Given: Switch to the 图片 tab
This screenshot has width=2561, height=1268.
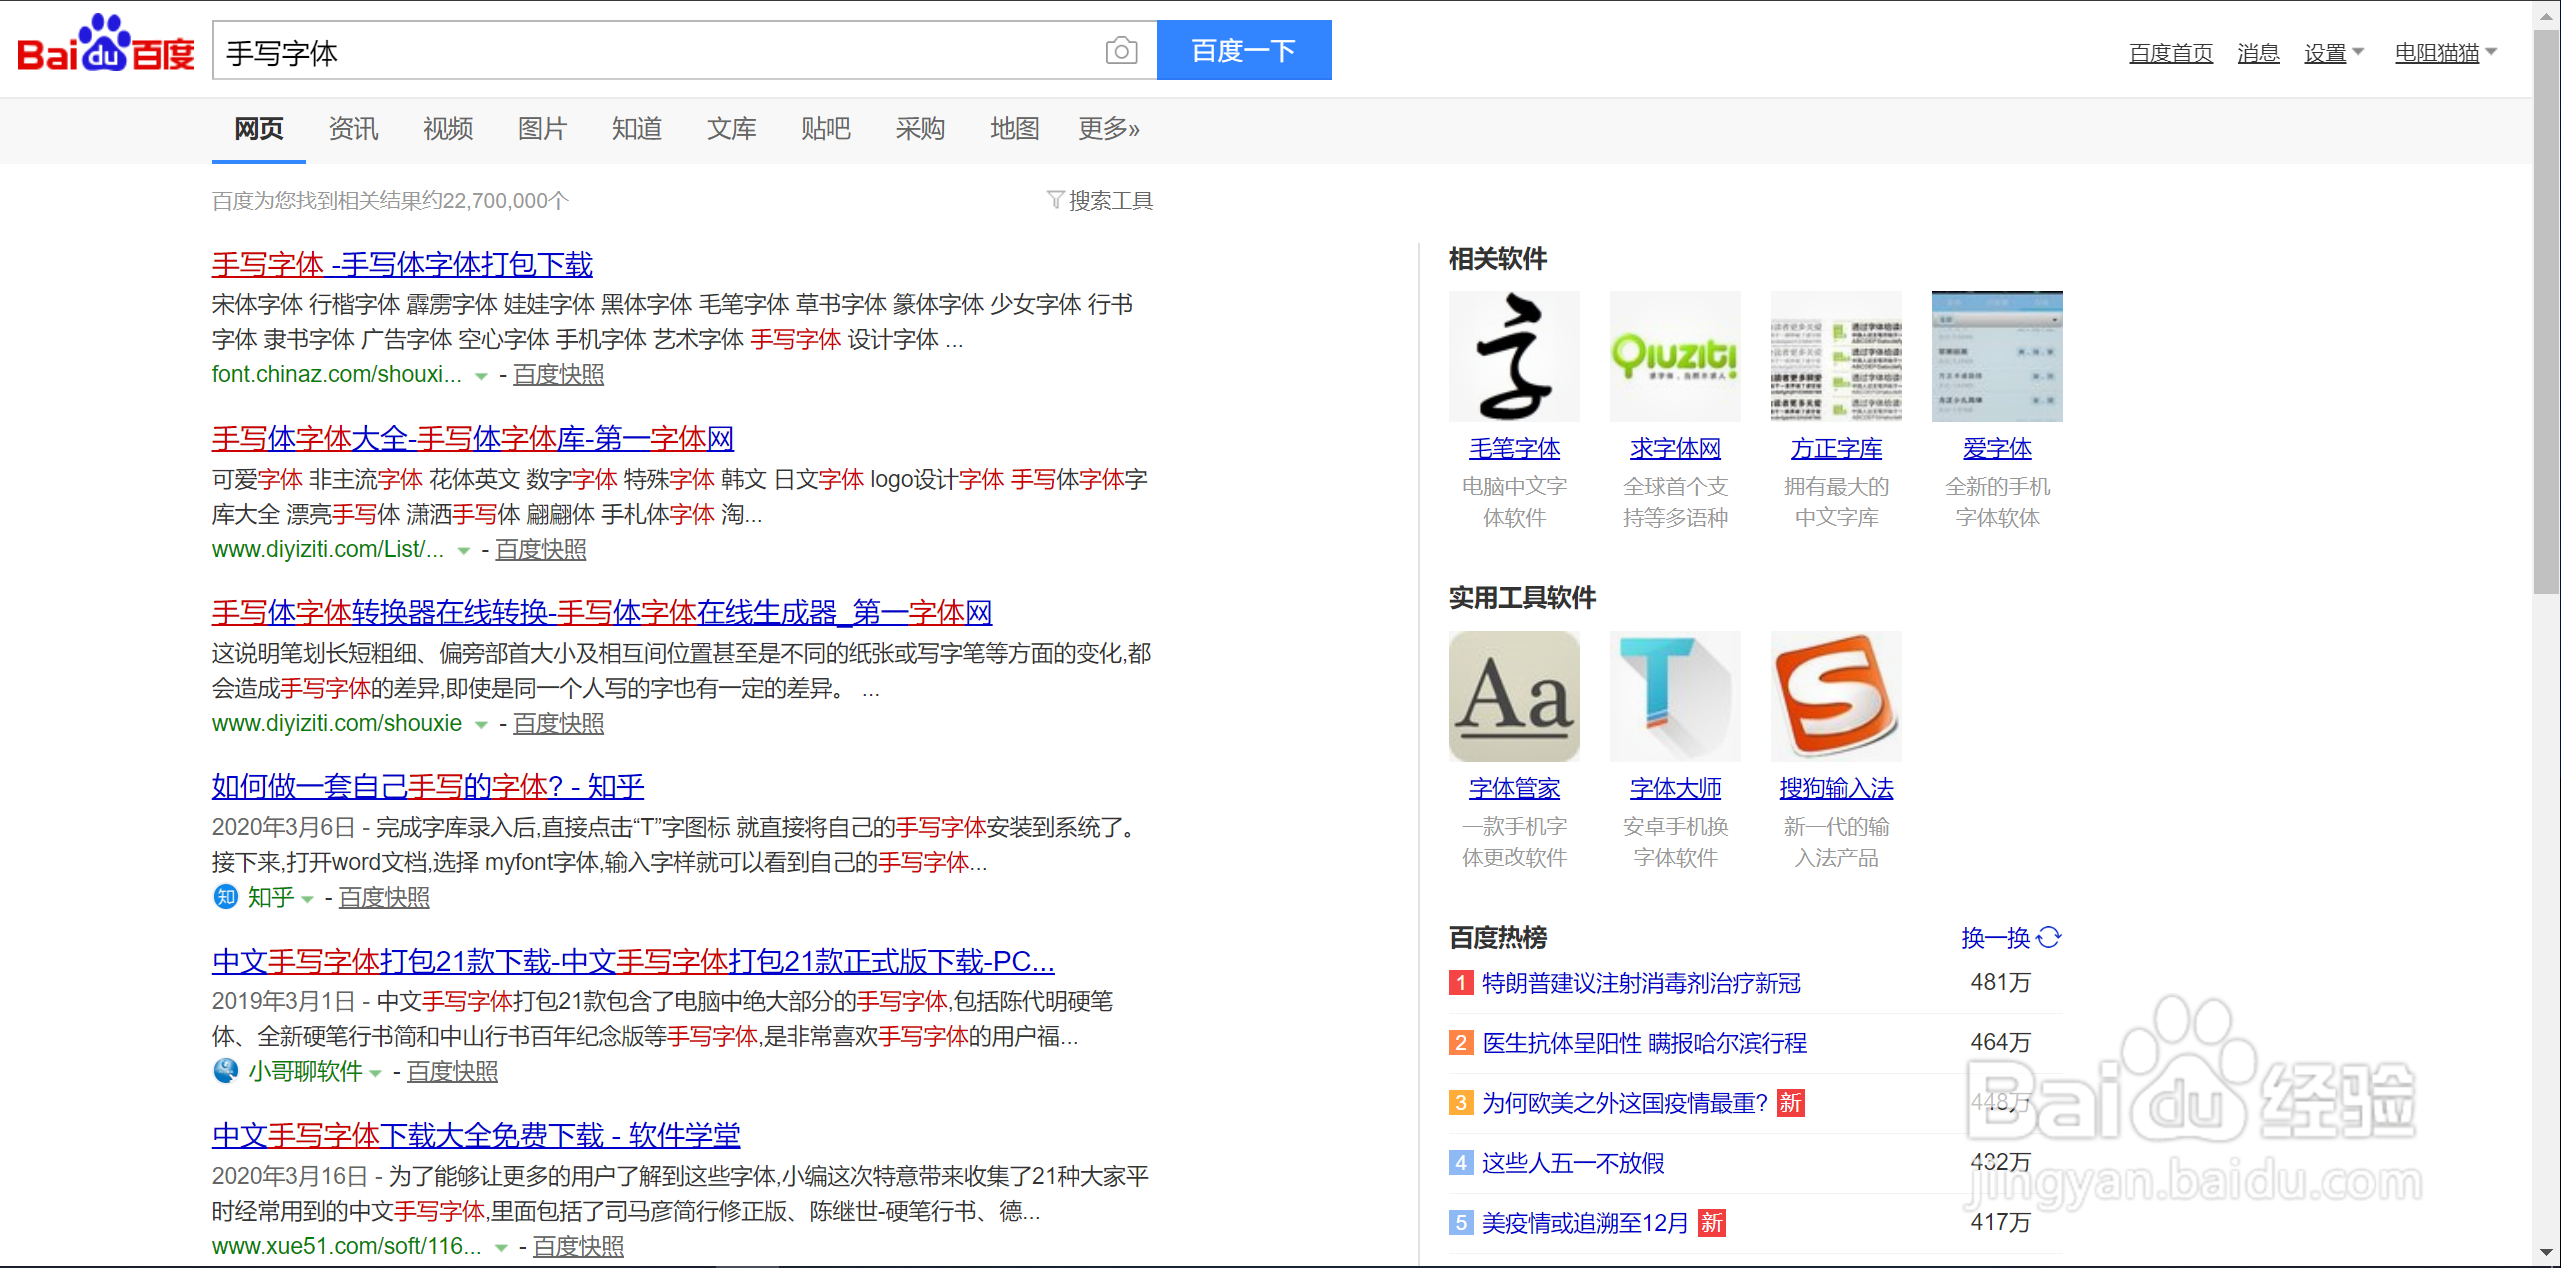Looking at the screenshot, I should 541,129.
